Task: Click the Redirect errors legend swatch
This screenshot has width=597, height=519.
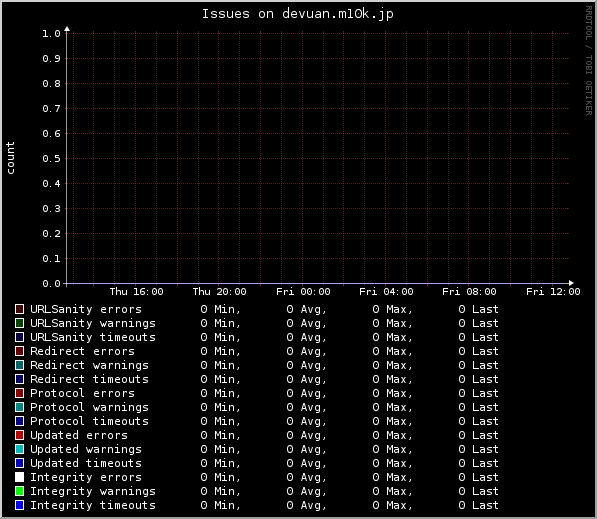Action: click(x=19, y=351)
